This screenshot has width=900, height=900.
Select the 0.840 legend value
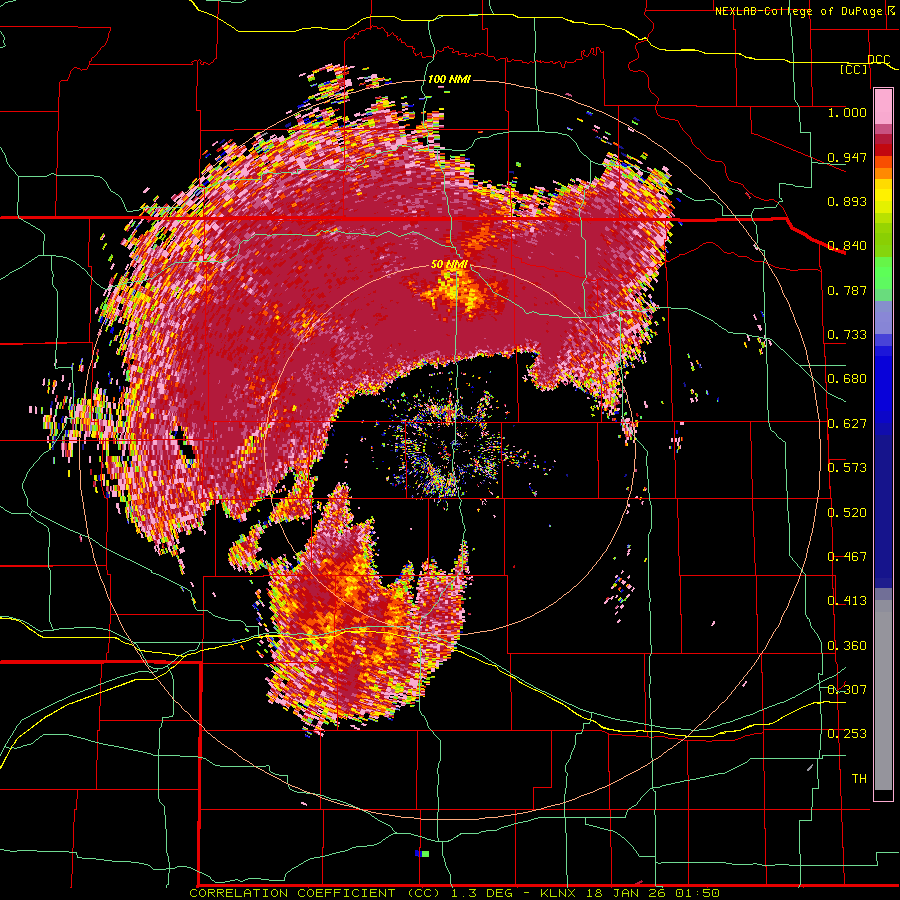click(847, 246)
